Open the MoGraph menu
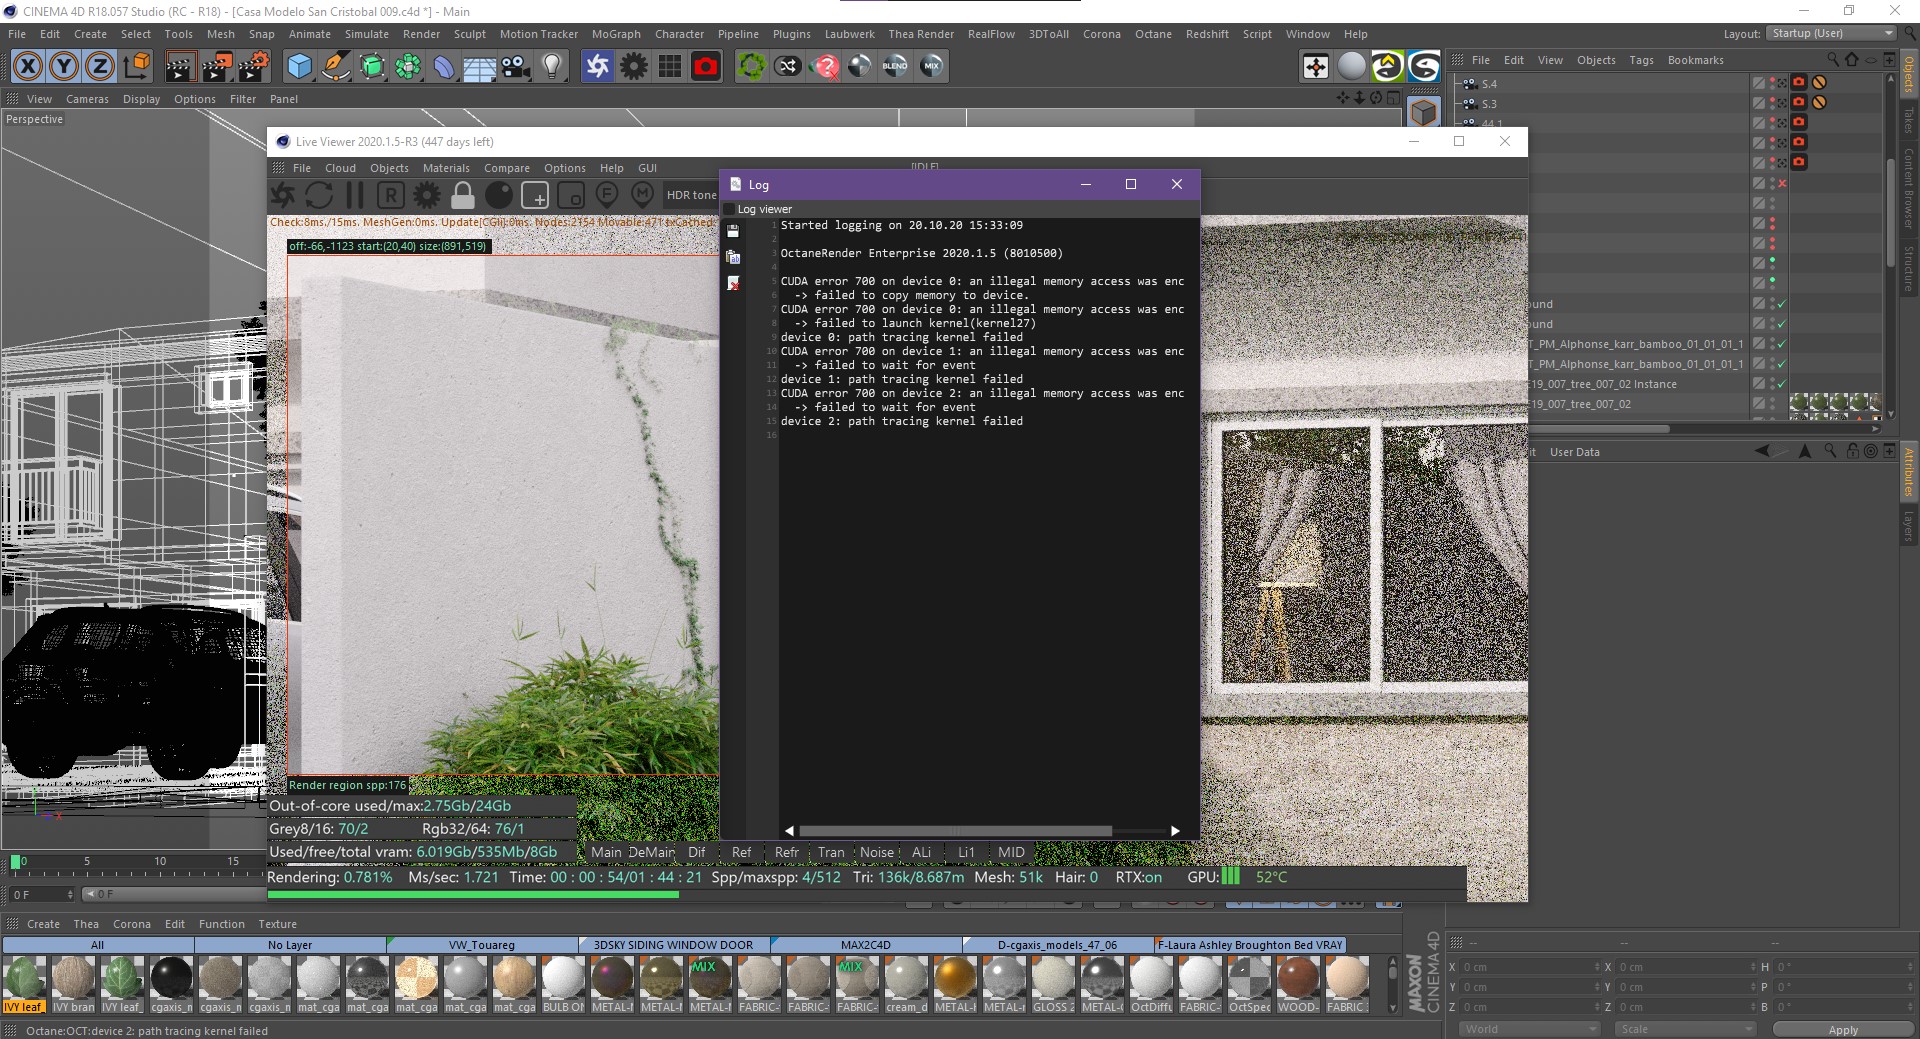 pos(616,34)
